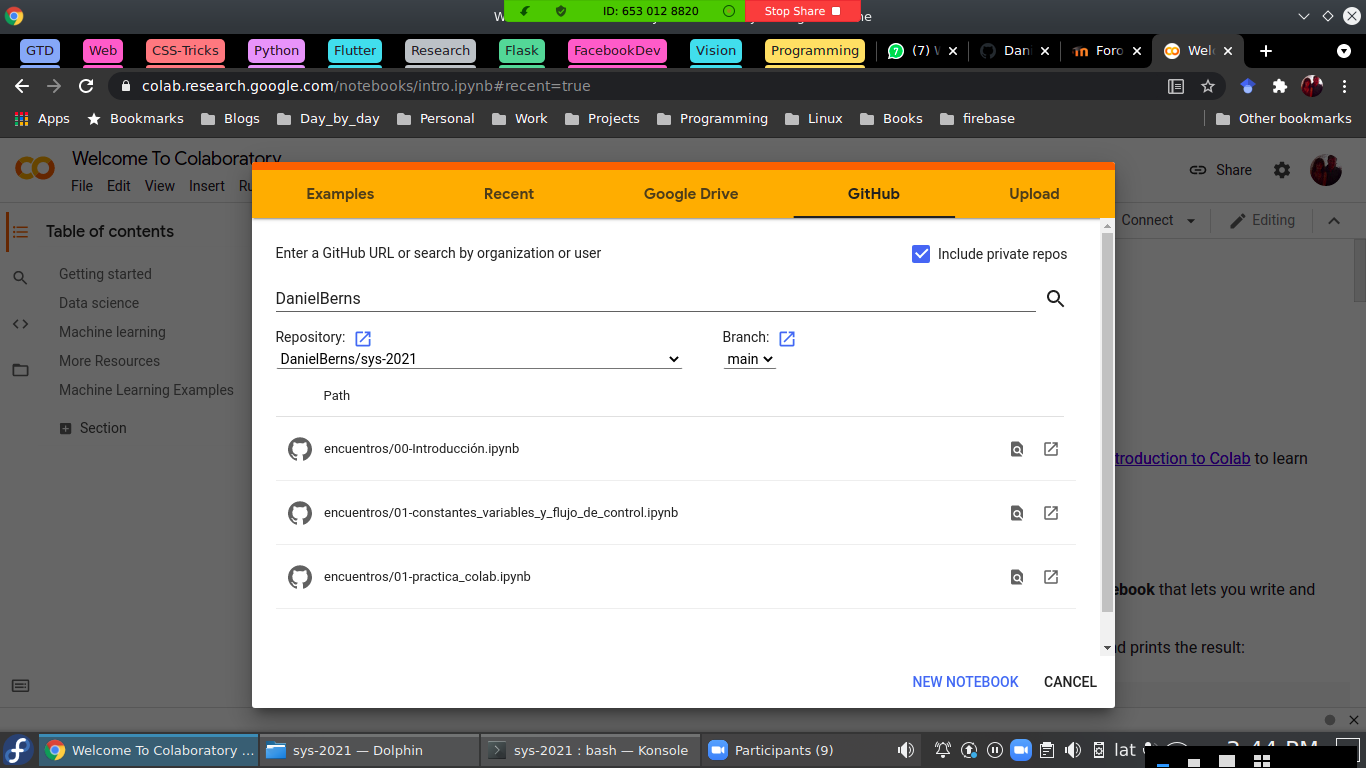1366x768 pixels.
Task: Switch to the Recent tab
Action: (509, 194)
